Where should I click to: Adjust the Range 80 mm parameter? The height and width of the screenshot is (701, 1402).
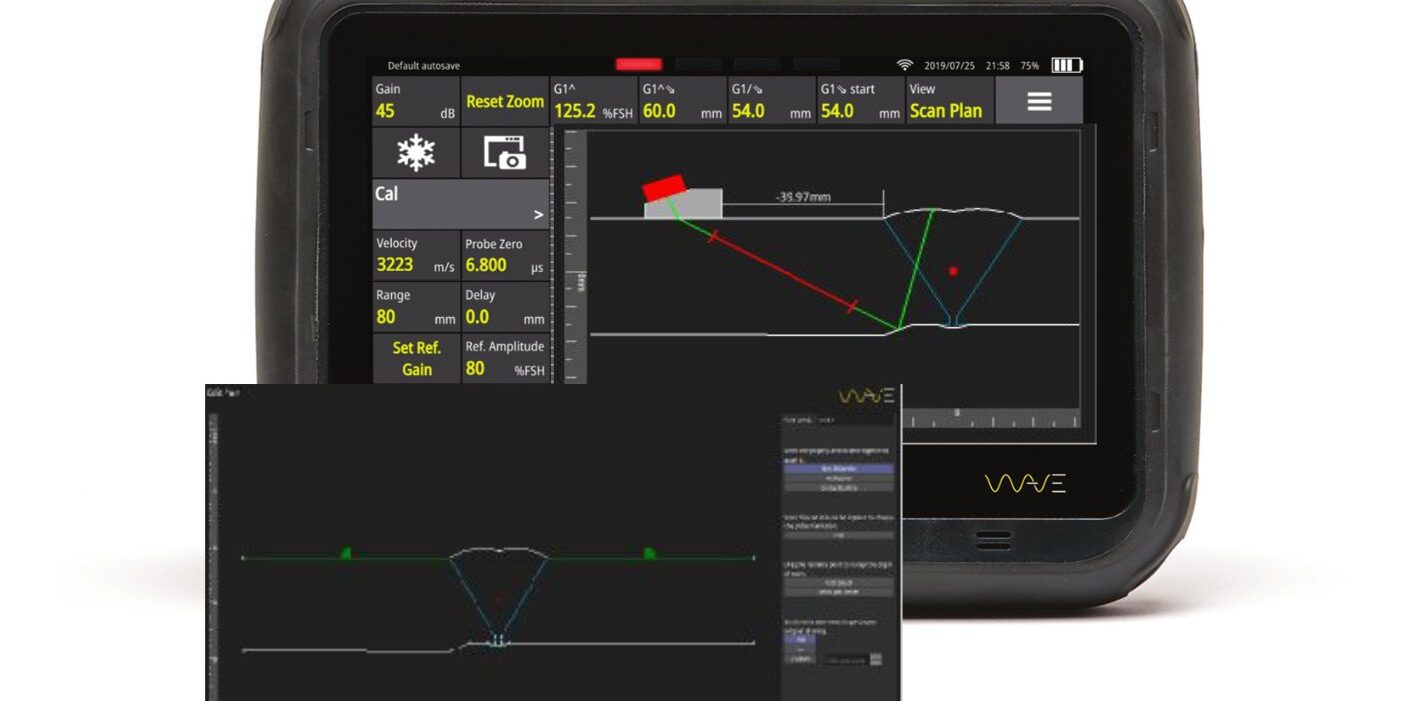click(415, 307)
